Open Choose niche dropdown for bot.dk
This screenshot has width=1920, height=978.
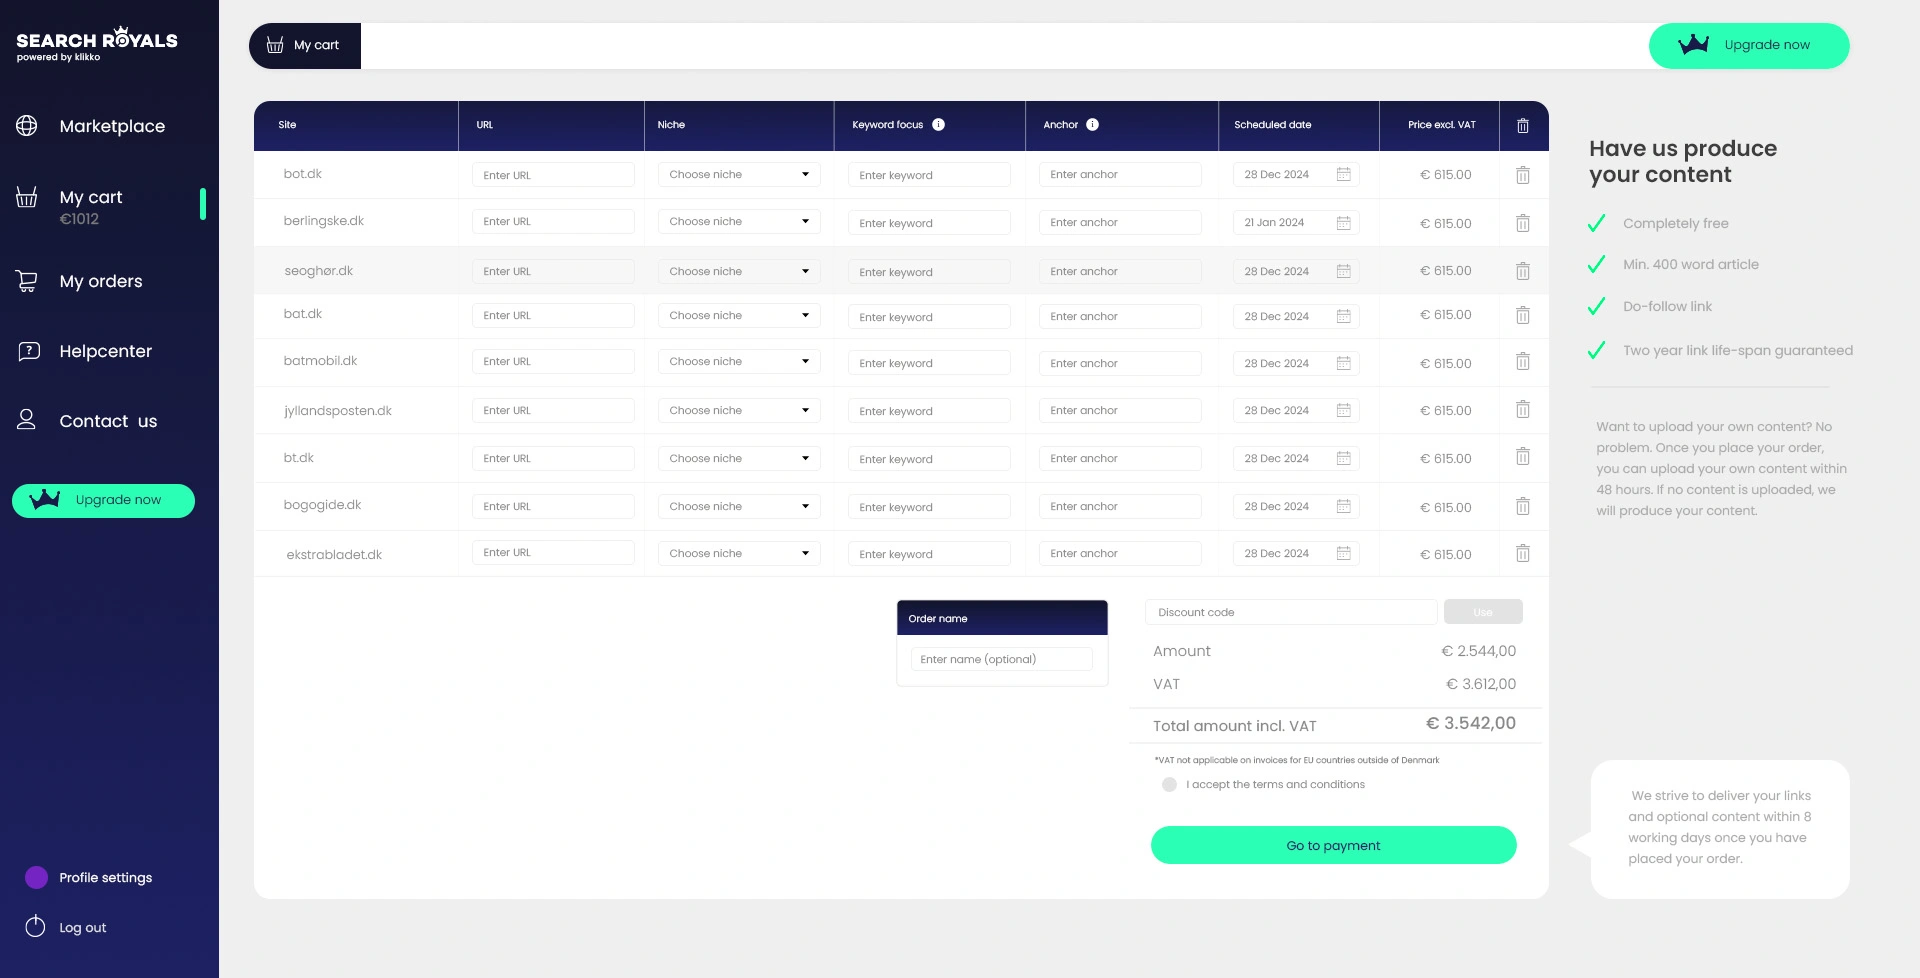pos(739,174)
